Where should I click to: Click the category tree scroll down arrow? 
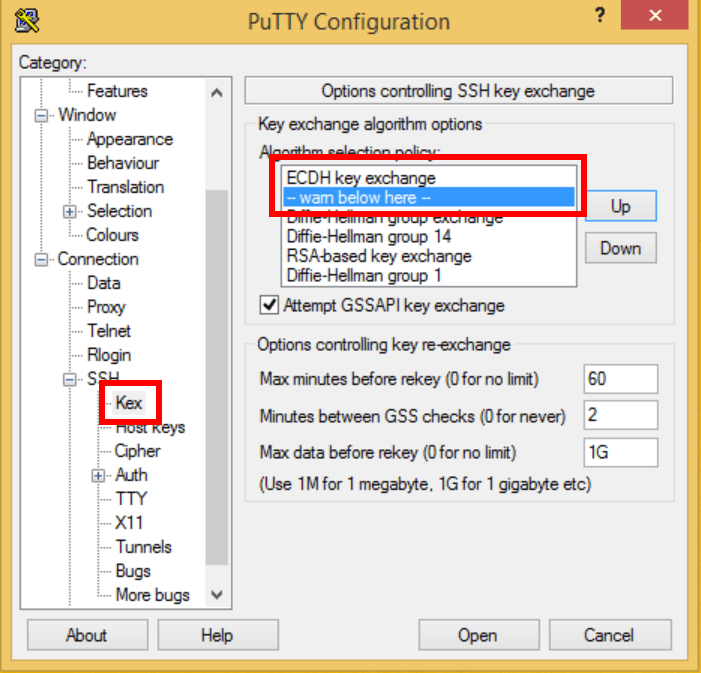tap(217, 595)
